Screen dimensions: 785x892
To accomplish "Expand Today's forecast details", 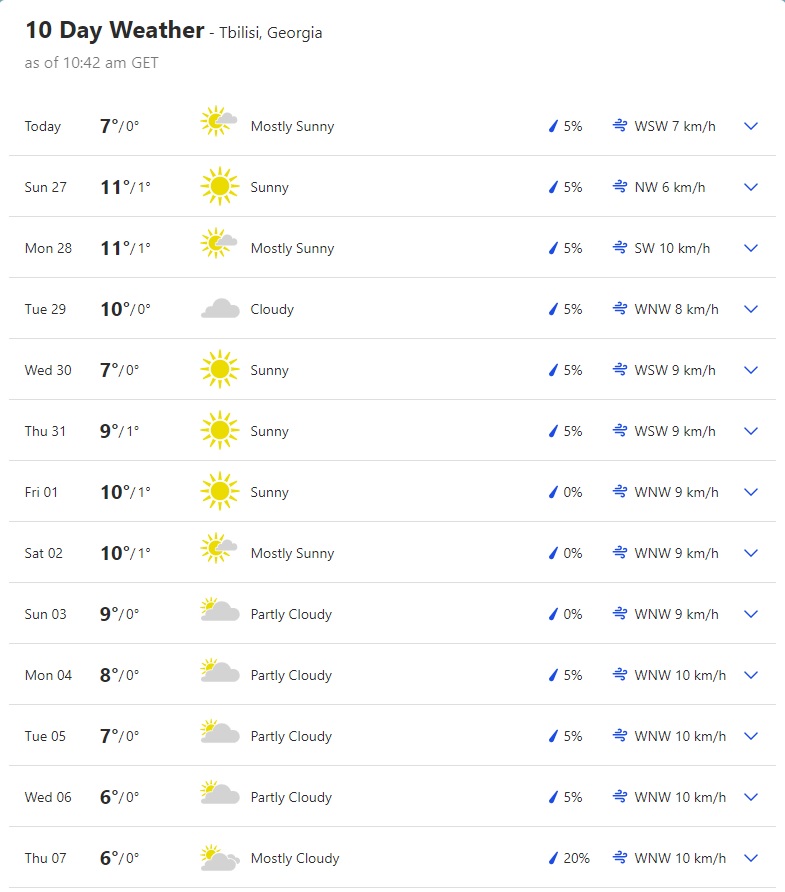I will pos(751,126).
